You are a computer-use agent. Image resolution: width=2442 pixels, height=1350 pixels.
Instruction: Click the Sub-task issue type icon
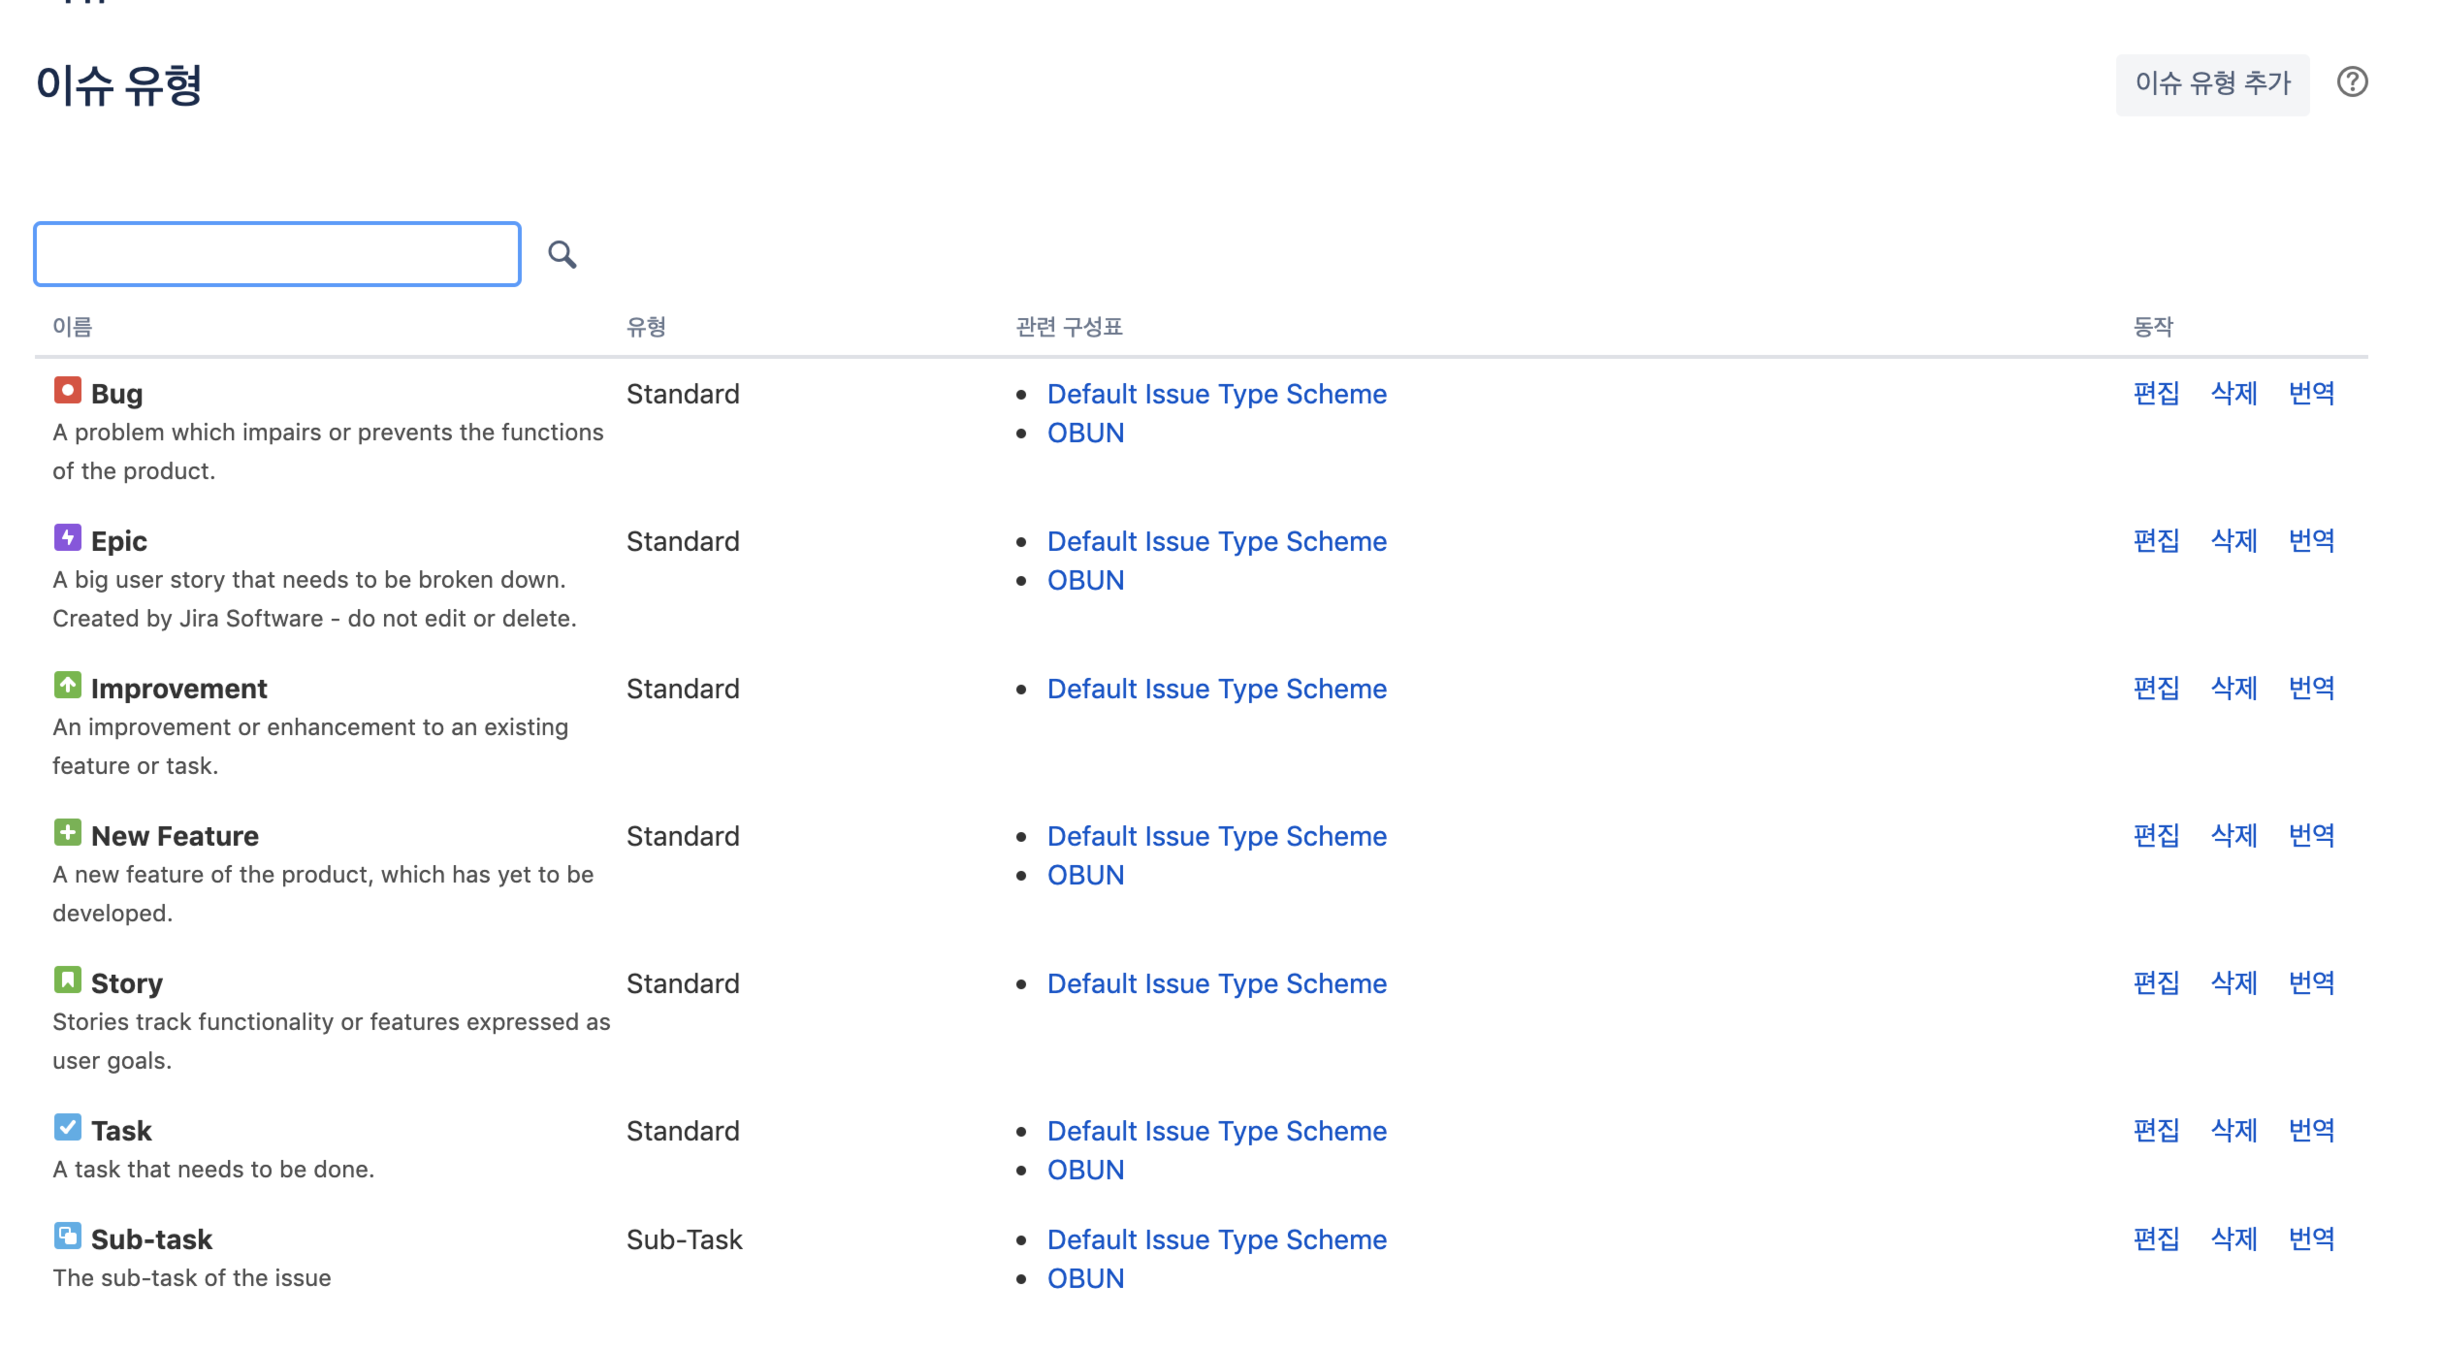coord(67,1236)
